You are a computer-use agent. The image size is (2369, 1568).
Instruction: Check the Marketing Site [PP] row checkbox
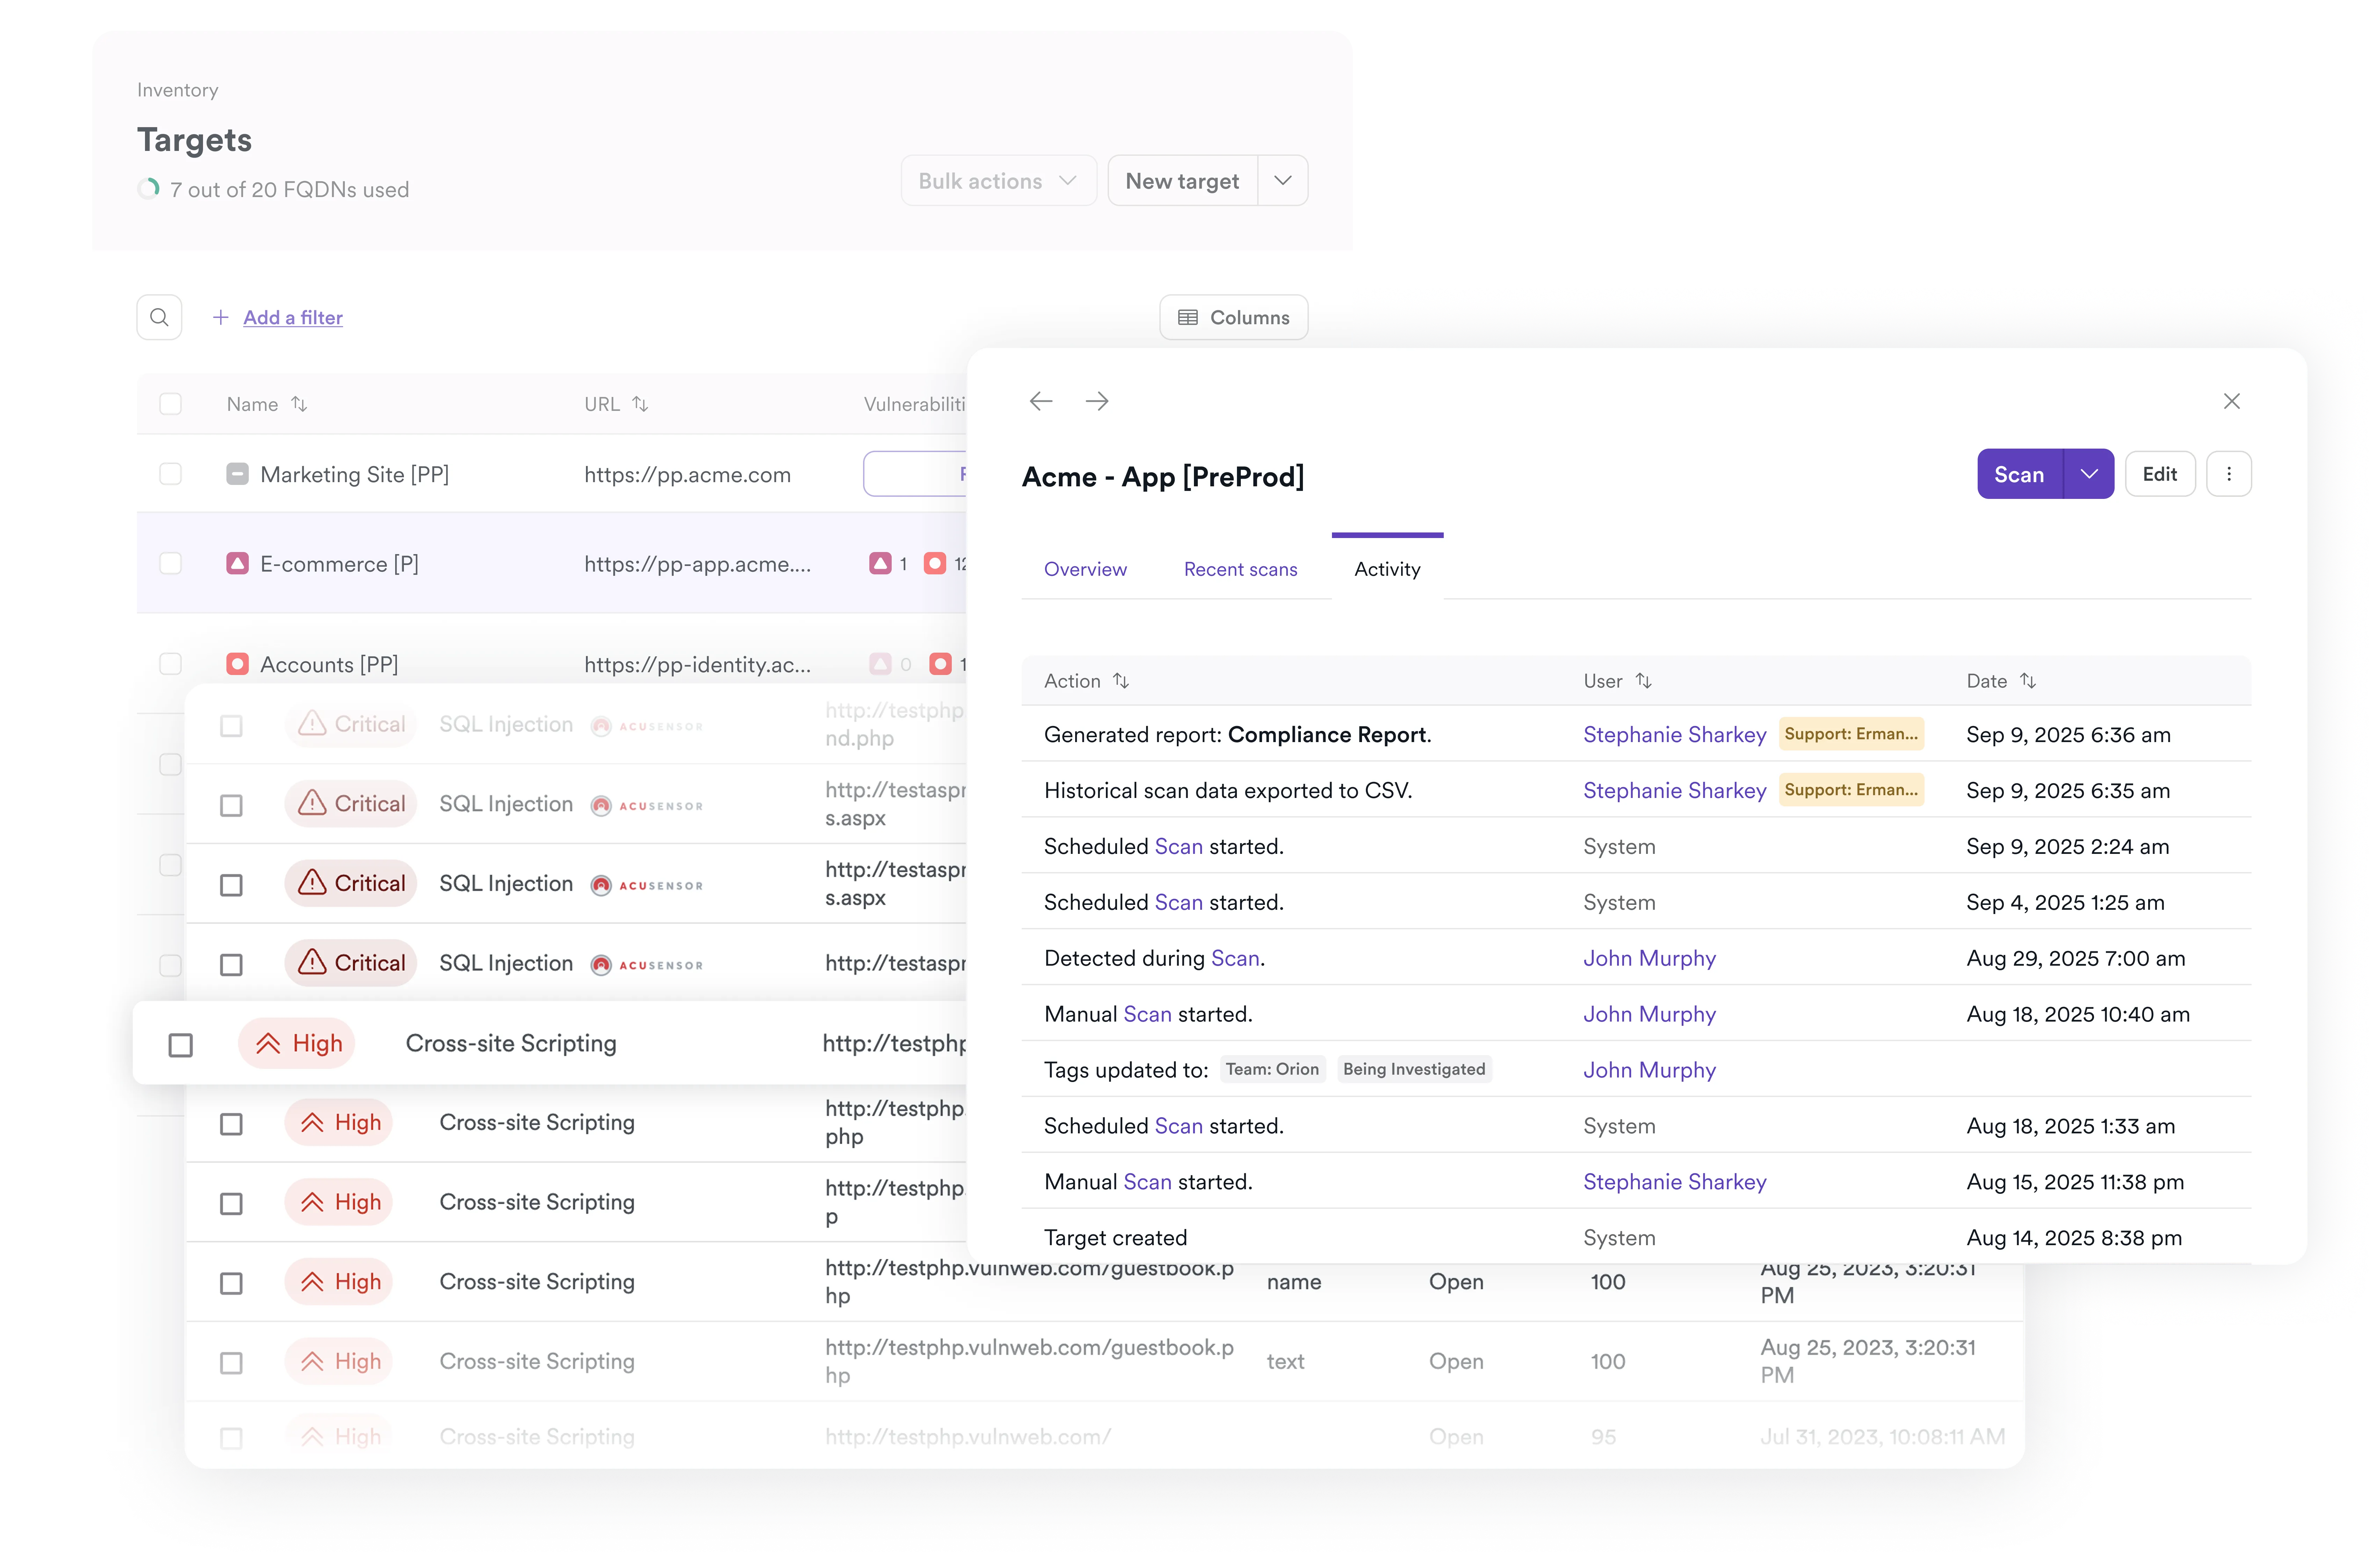click(171, 474)
